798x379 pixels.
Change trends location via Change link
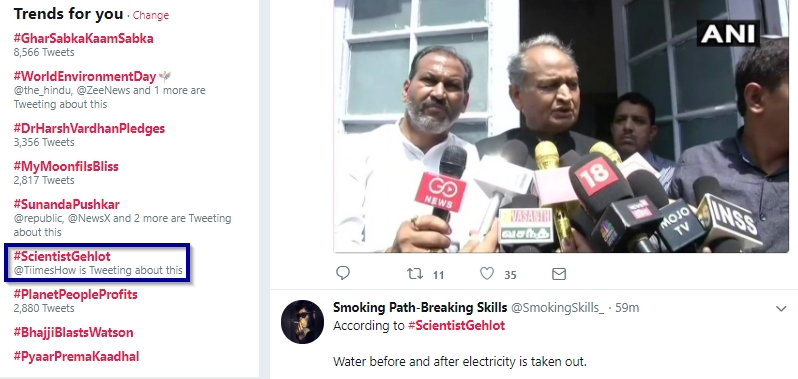151,15
